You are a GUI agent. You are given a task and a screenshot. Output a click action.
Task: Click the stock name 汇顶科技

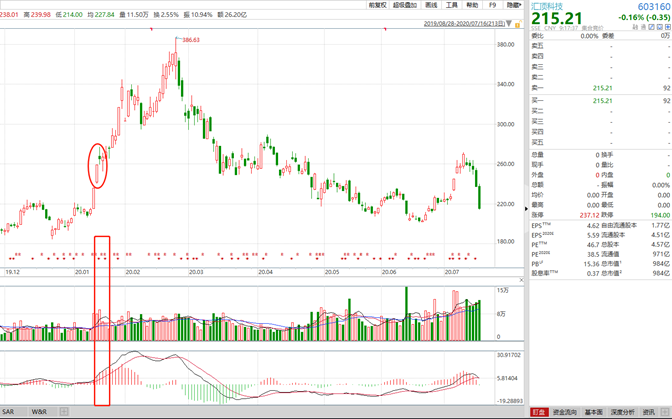click(x=547, y=6)
